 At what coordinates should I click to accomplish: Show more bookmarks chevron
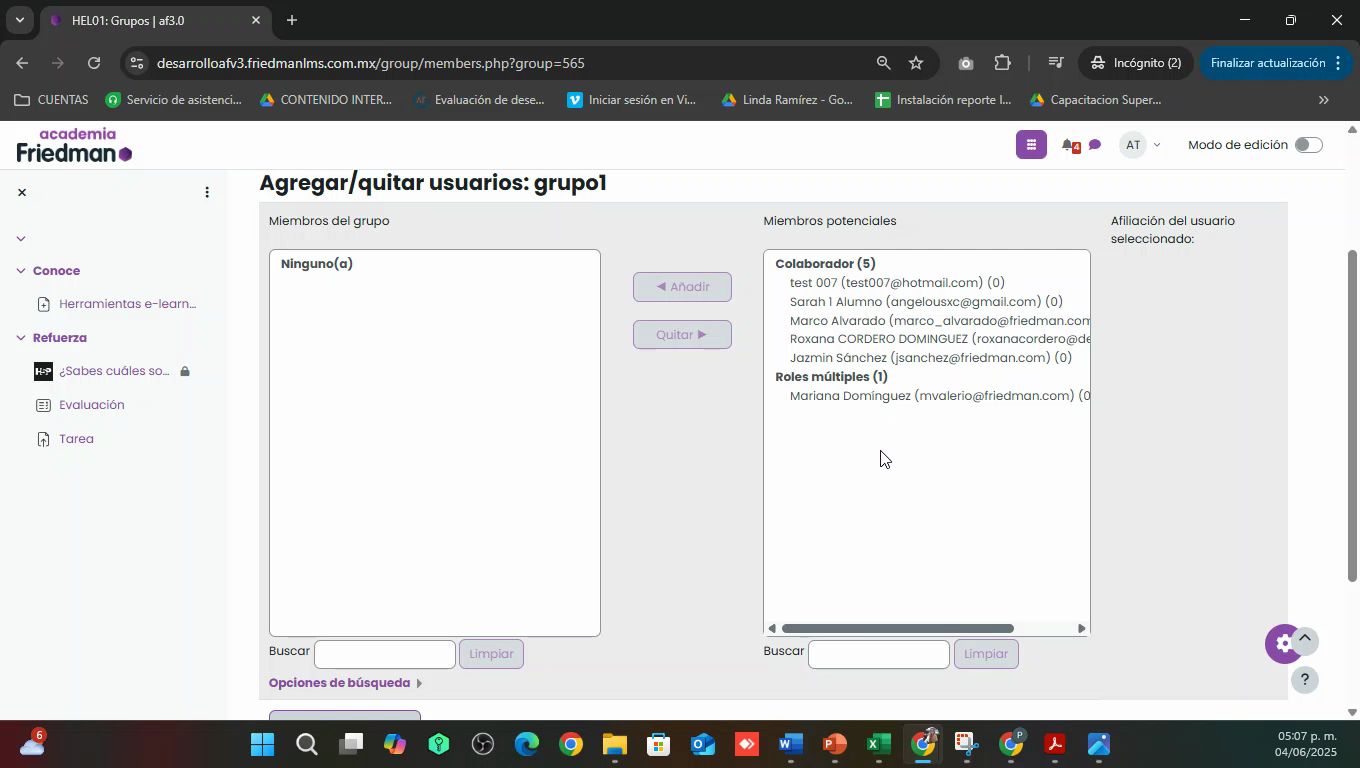pos(1324,100)
